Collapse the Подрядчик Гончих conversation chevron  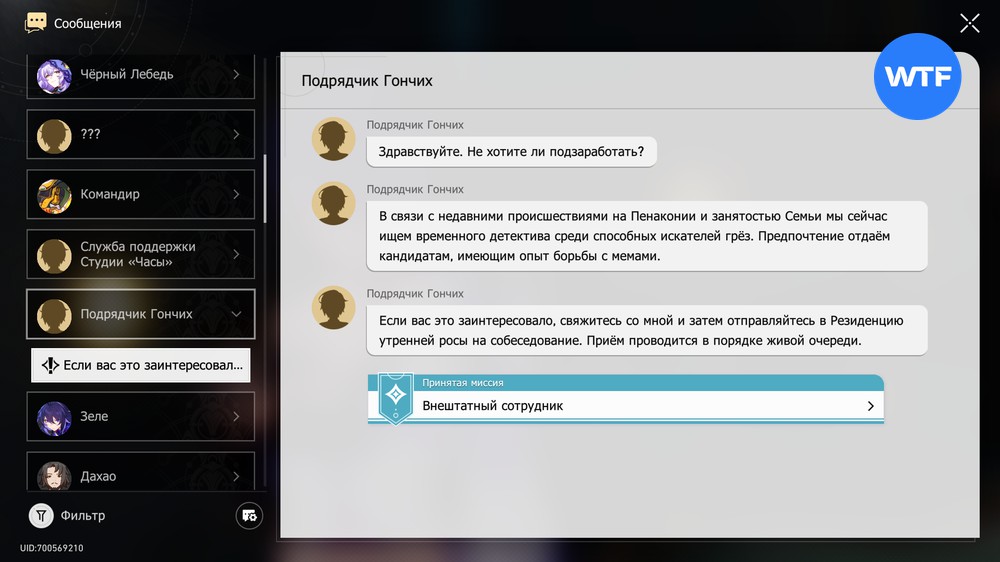click(236, 314)
